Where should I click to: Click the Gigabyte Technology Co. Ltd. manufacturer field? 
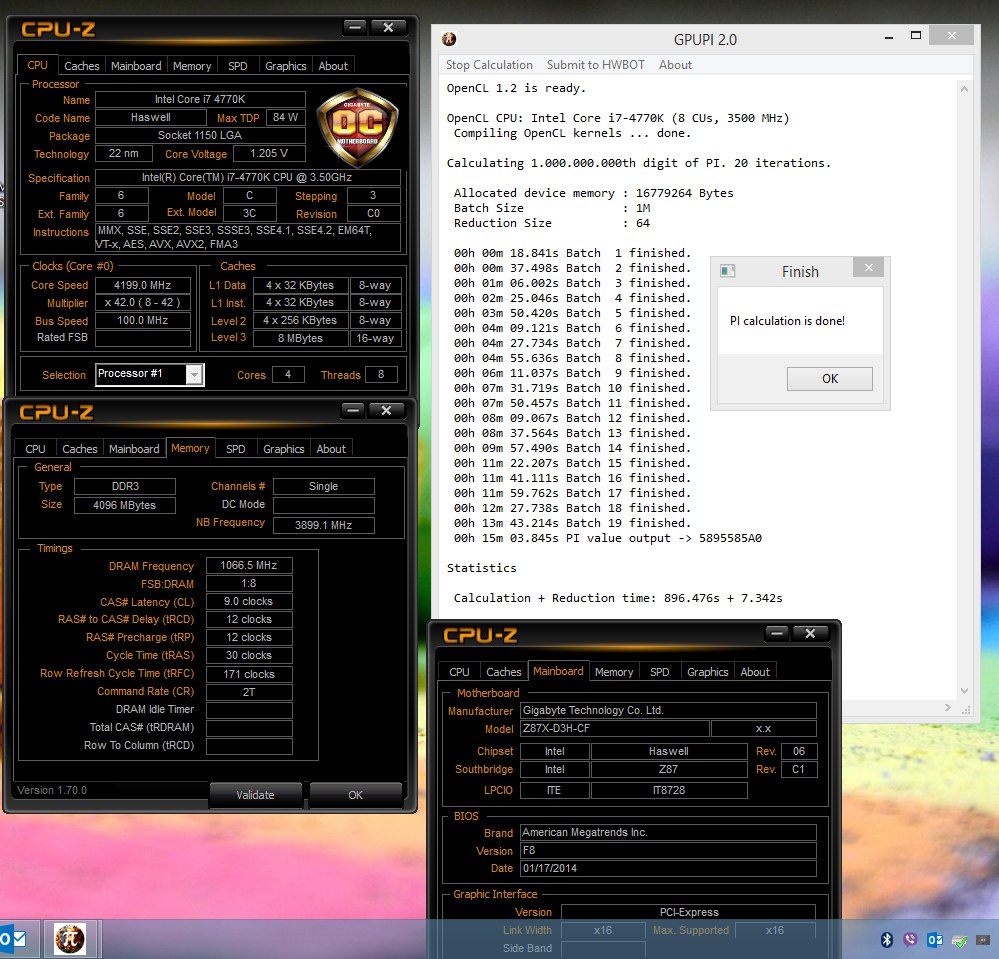coord(668,710)
